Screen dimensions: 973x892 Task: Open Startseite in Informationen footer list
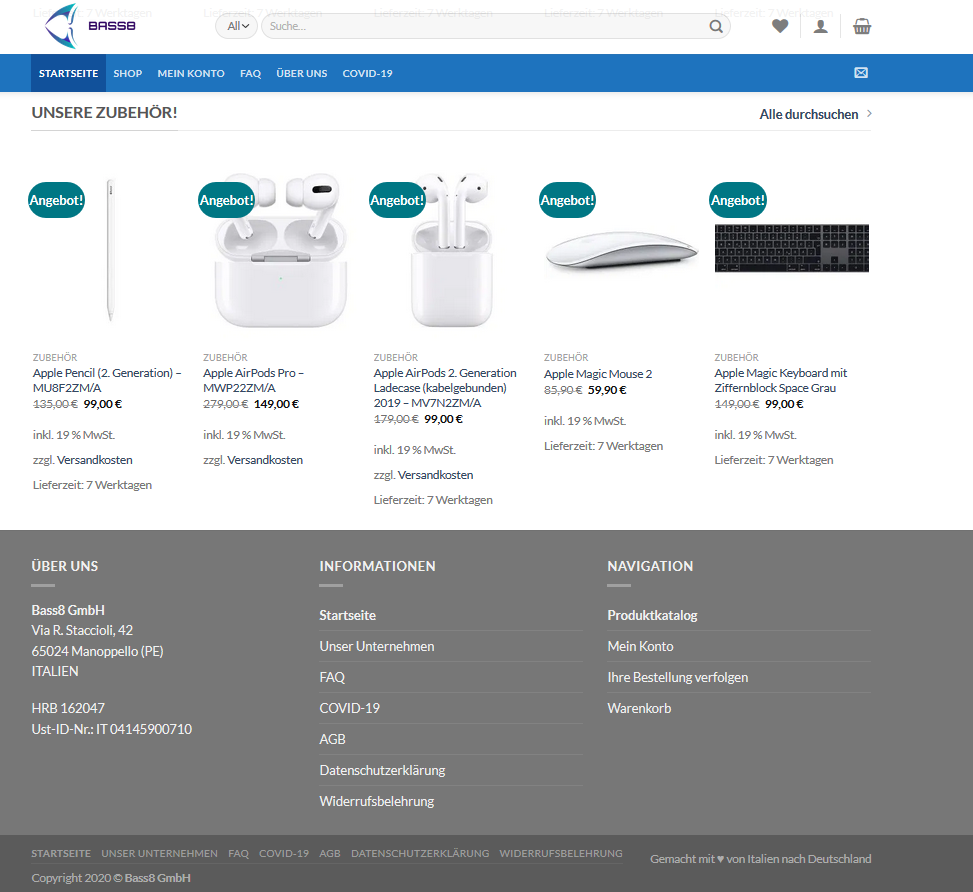click(x=348, y=615)
